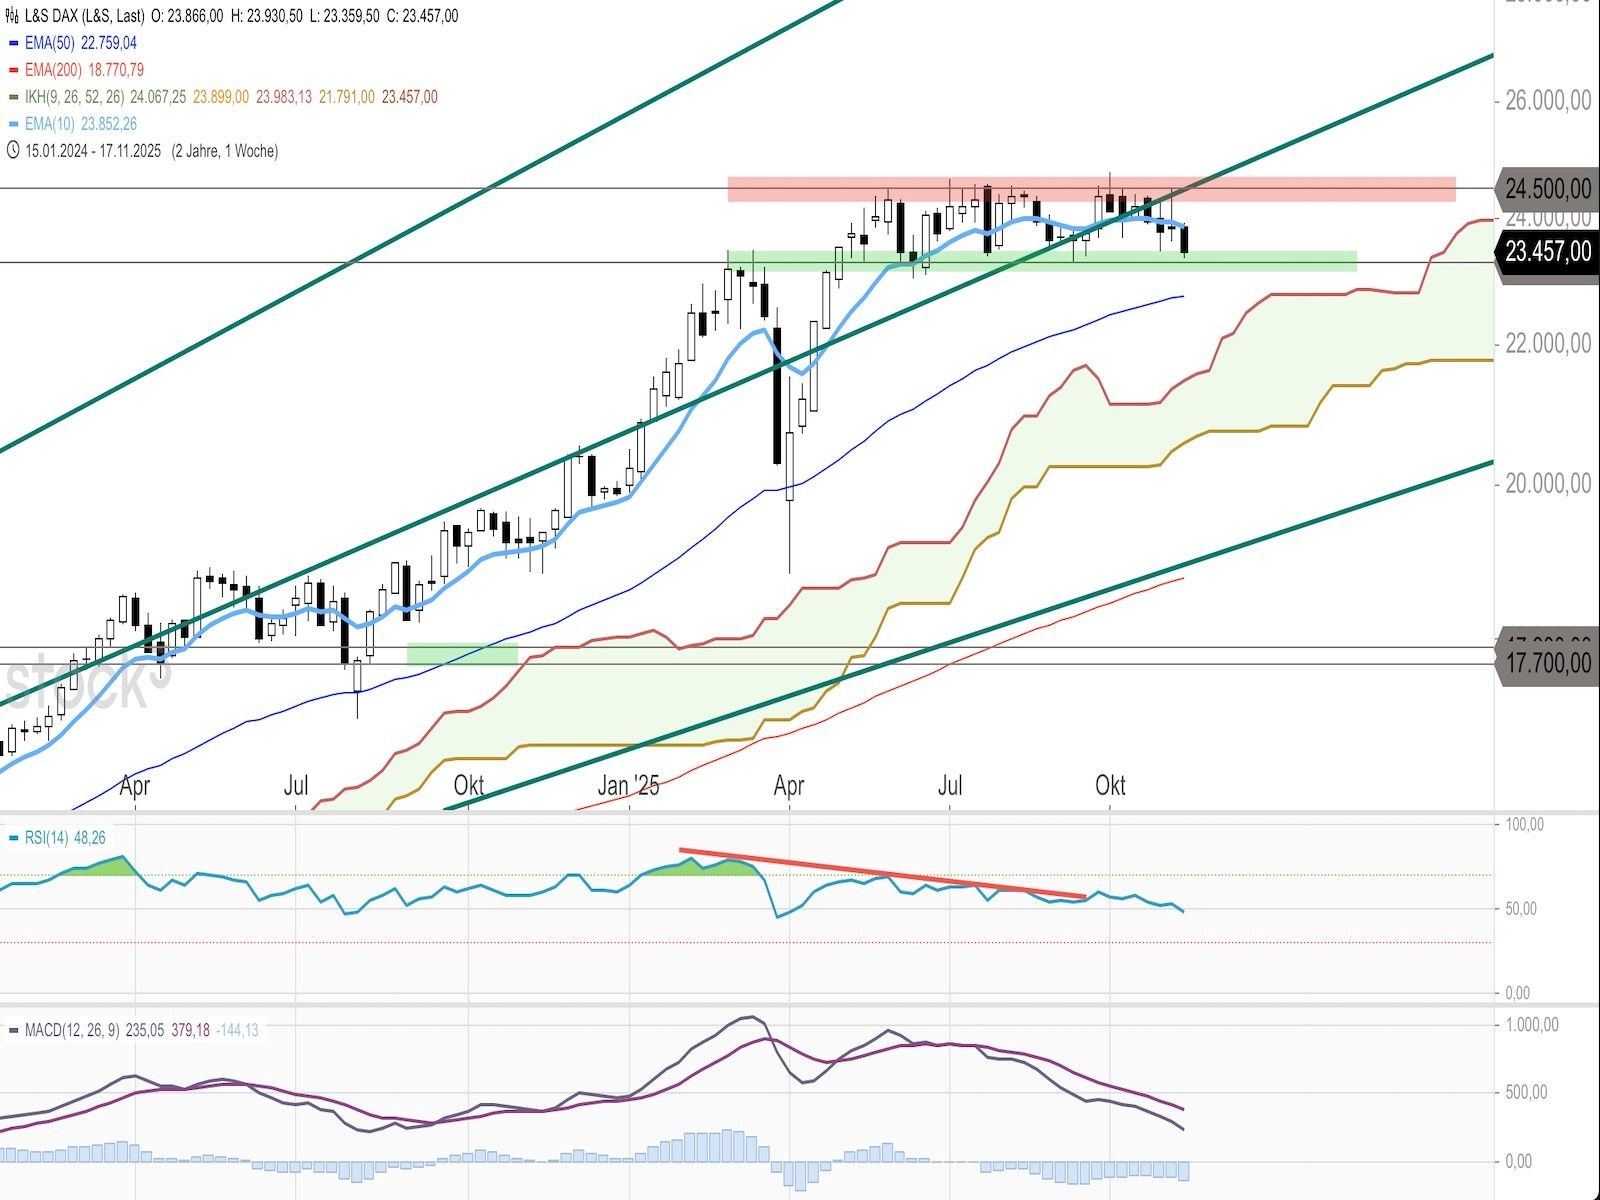
Task: Click the RSI(14) legend marker
Action: click(13, 838)
